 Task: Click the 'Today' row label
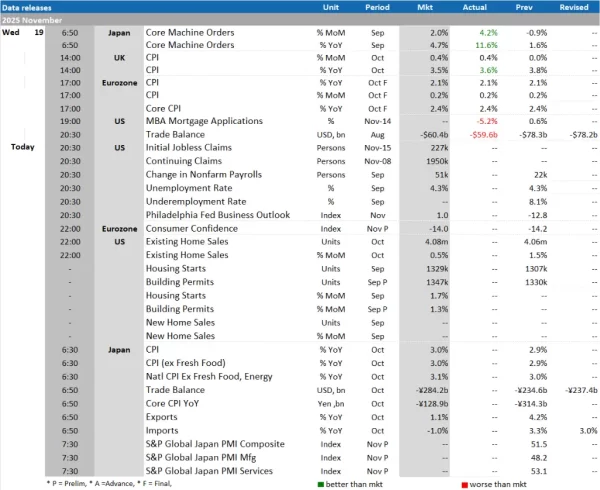click(x=23, y=147)
